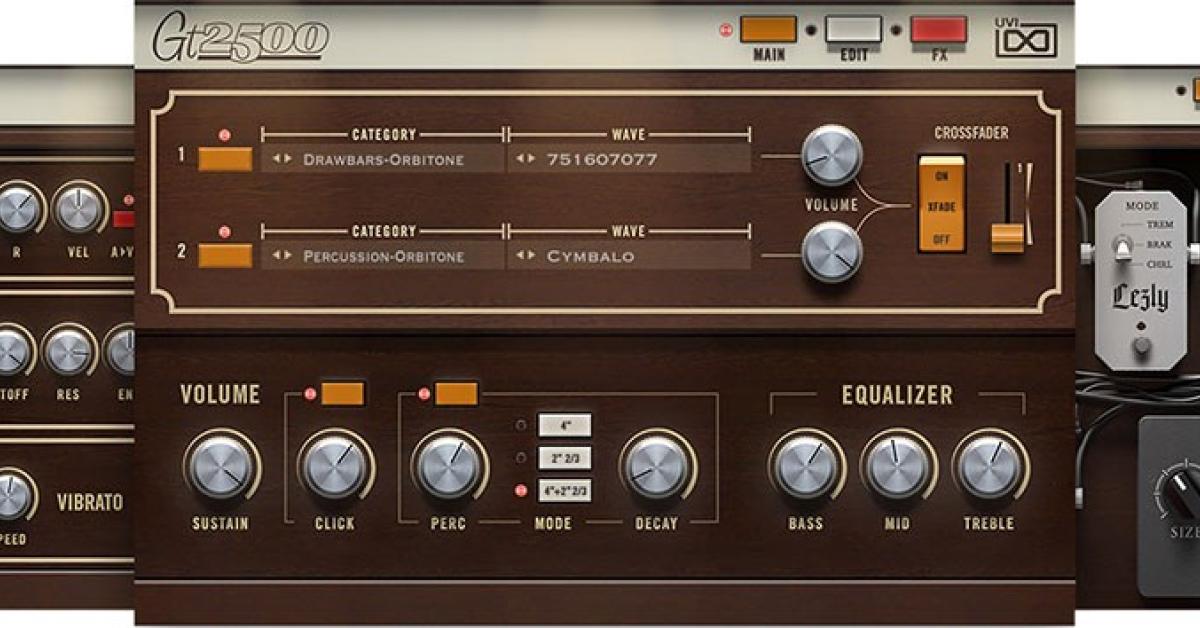Toggle the red A>V button in left window

click(x=125, y=219)
